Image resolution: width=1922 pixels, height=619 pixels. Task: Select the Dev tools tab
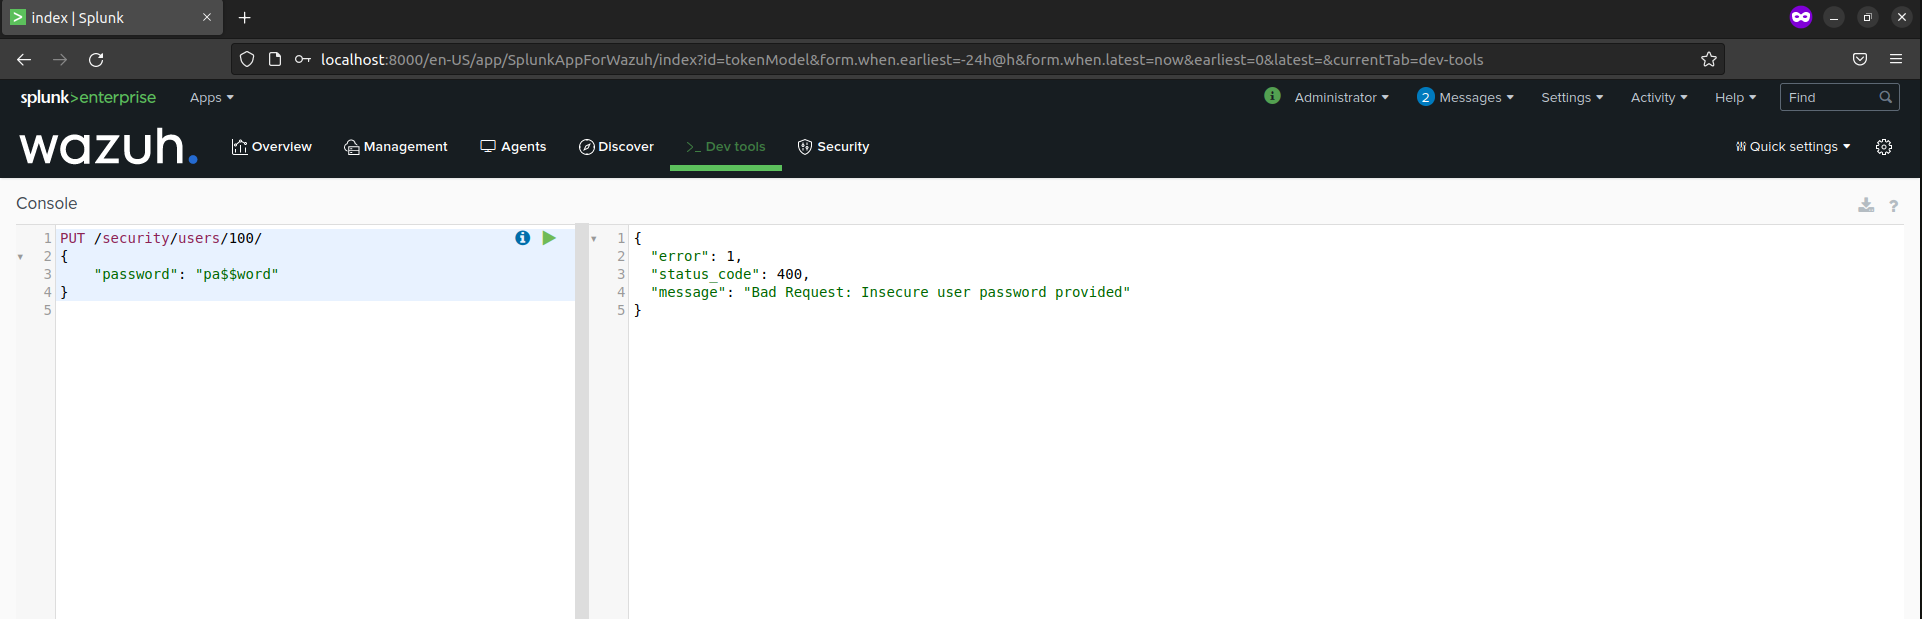pos(726,147)
